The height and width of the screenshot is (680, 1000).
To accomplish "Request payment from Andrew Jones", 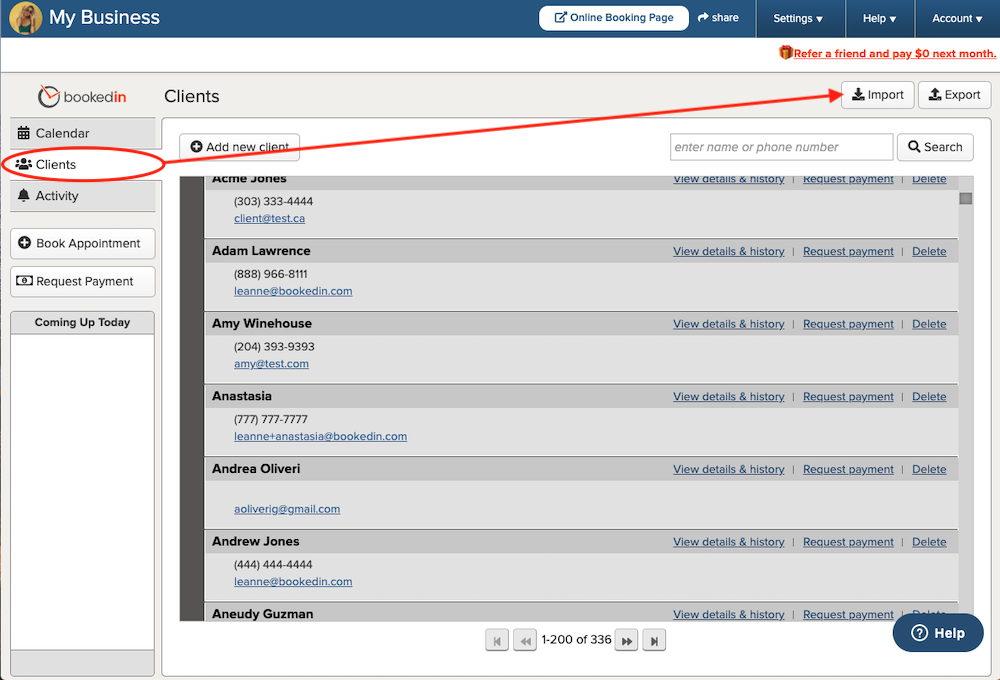I will point(848,542).
